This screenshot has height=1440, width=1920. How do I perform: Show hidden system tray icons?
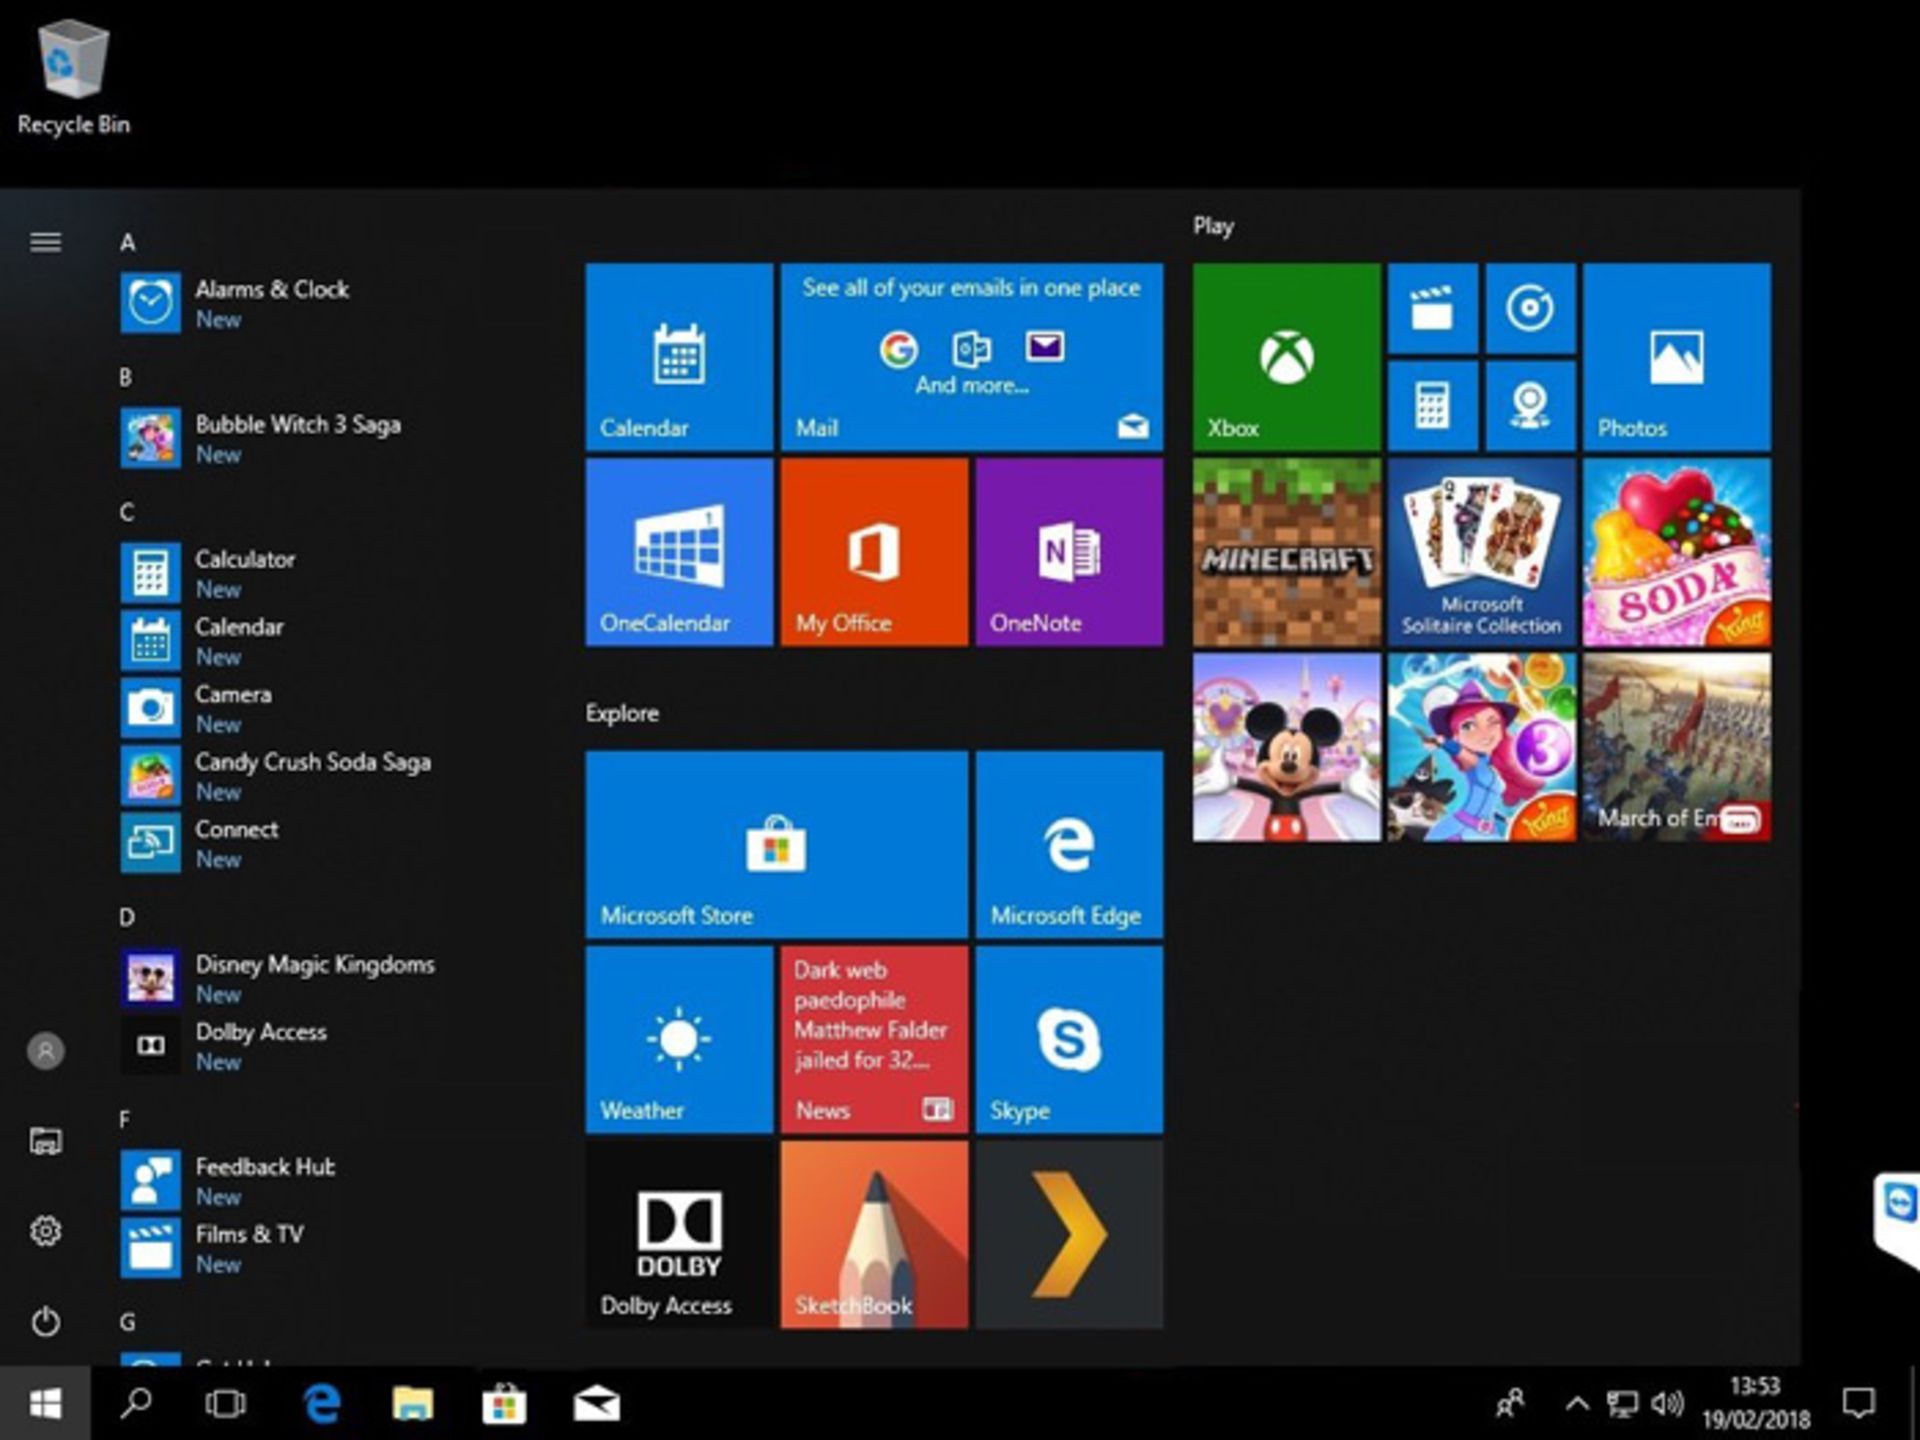click(x=1577, y=1404)
